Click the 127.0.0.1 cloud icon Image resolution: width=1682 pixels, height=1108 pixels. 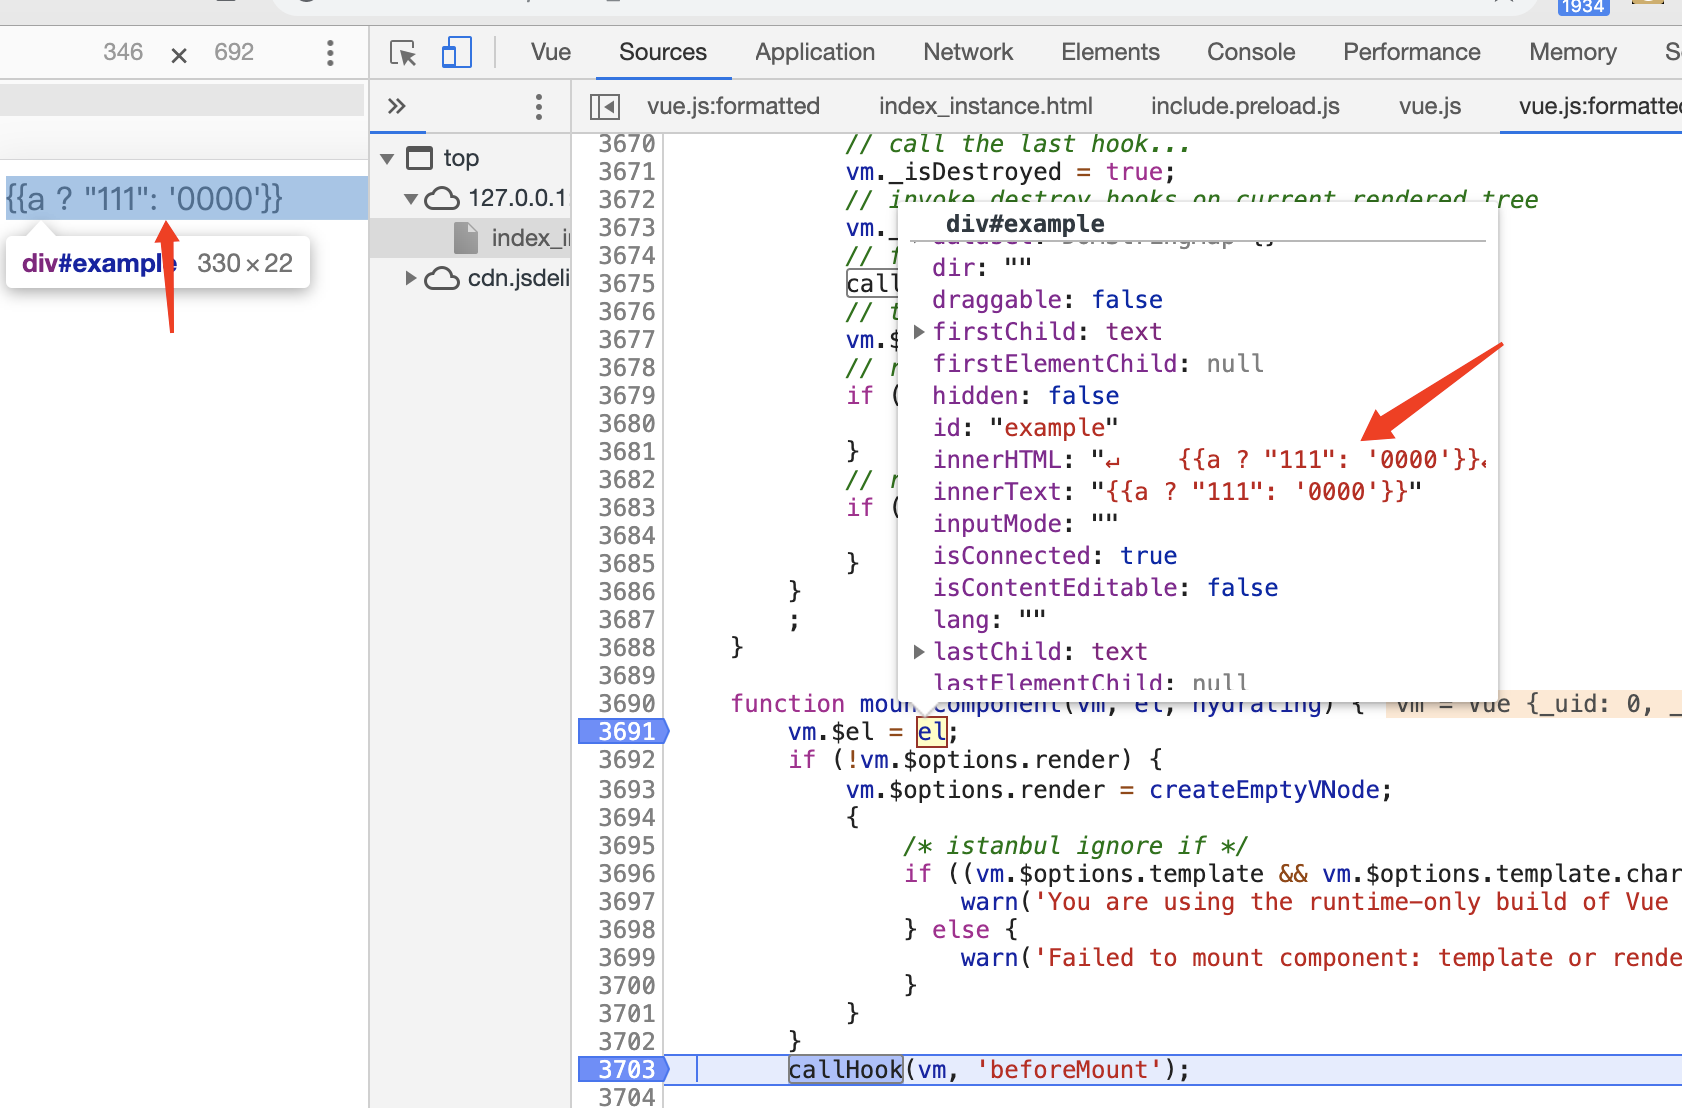click(x=442, y=198)
